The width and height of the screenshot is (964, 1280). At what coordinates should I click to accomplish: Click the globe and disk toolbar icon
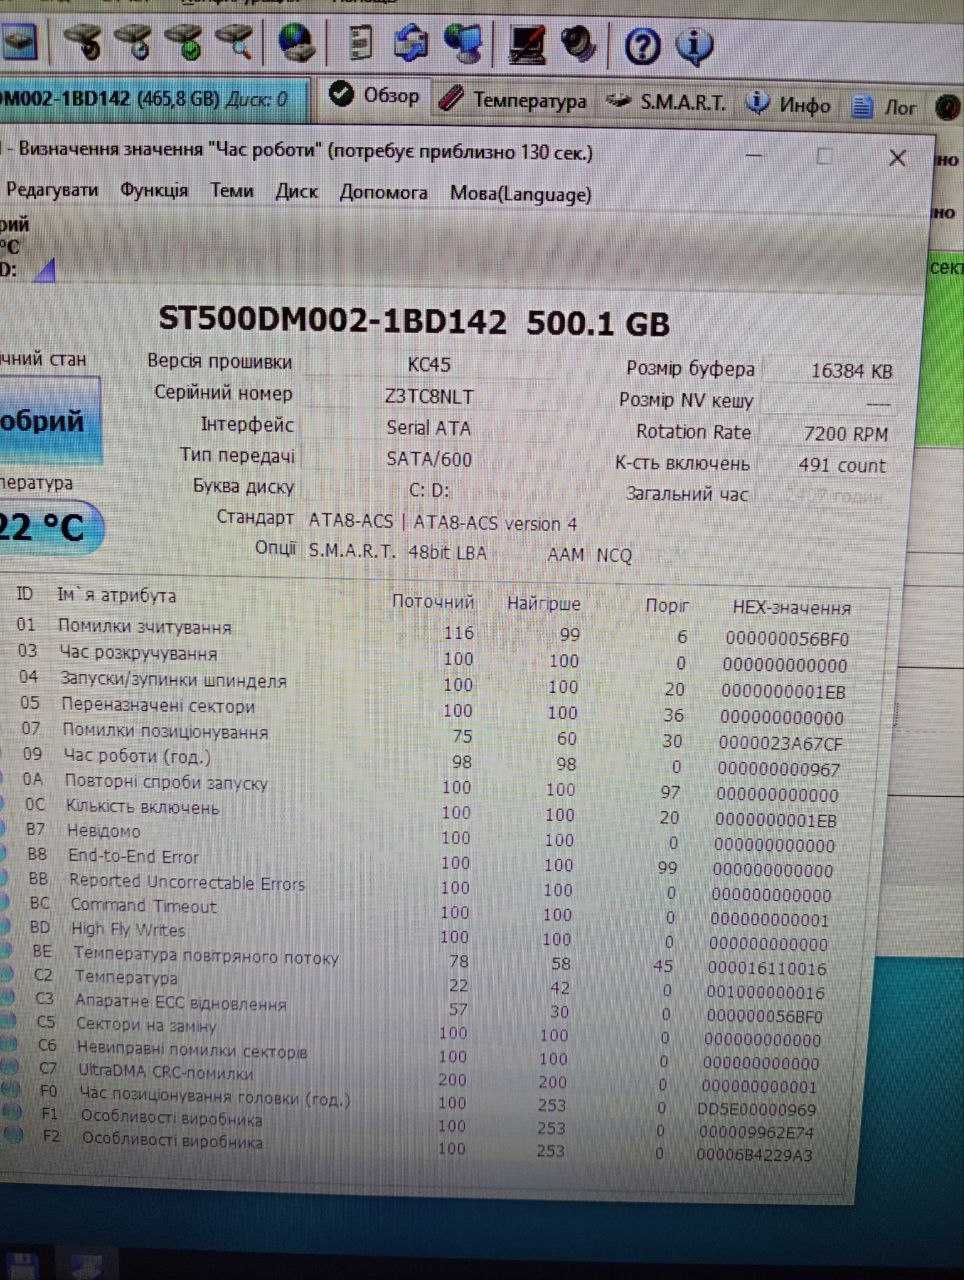pos(297,43)
